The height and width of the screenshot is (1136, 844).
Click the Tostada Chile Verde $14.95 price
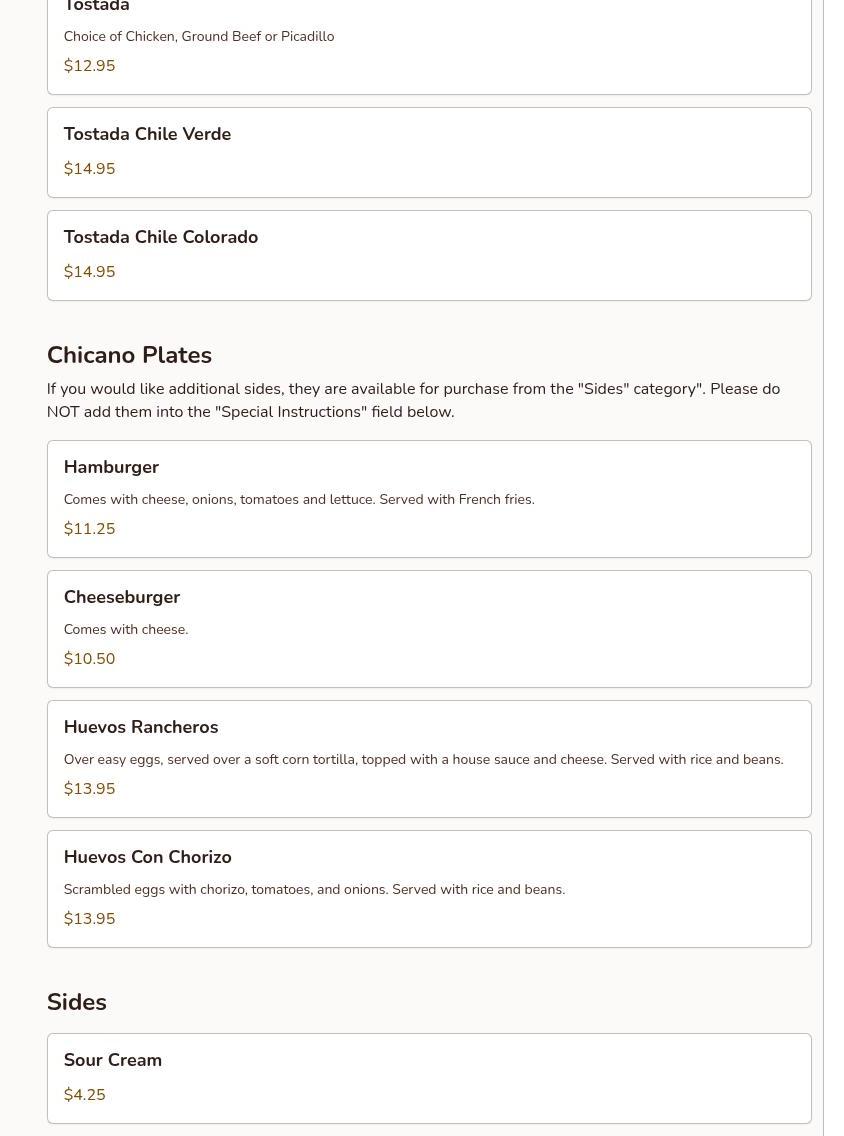click(x=89, y=169)
